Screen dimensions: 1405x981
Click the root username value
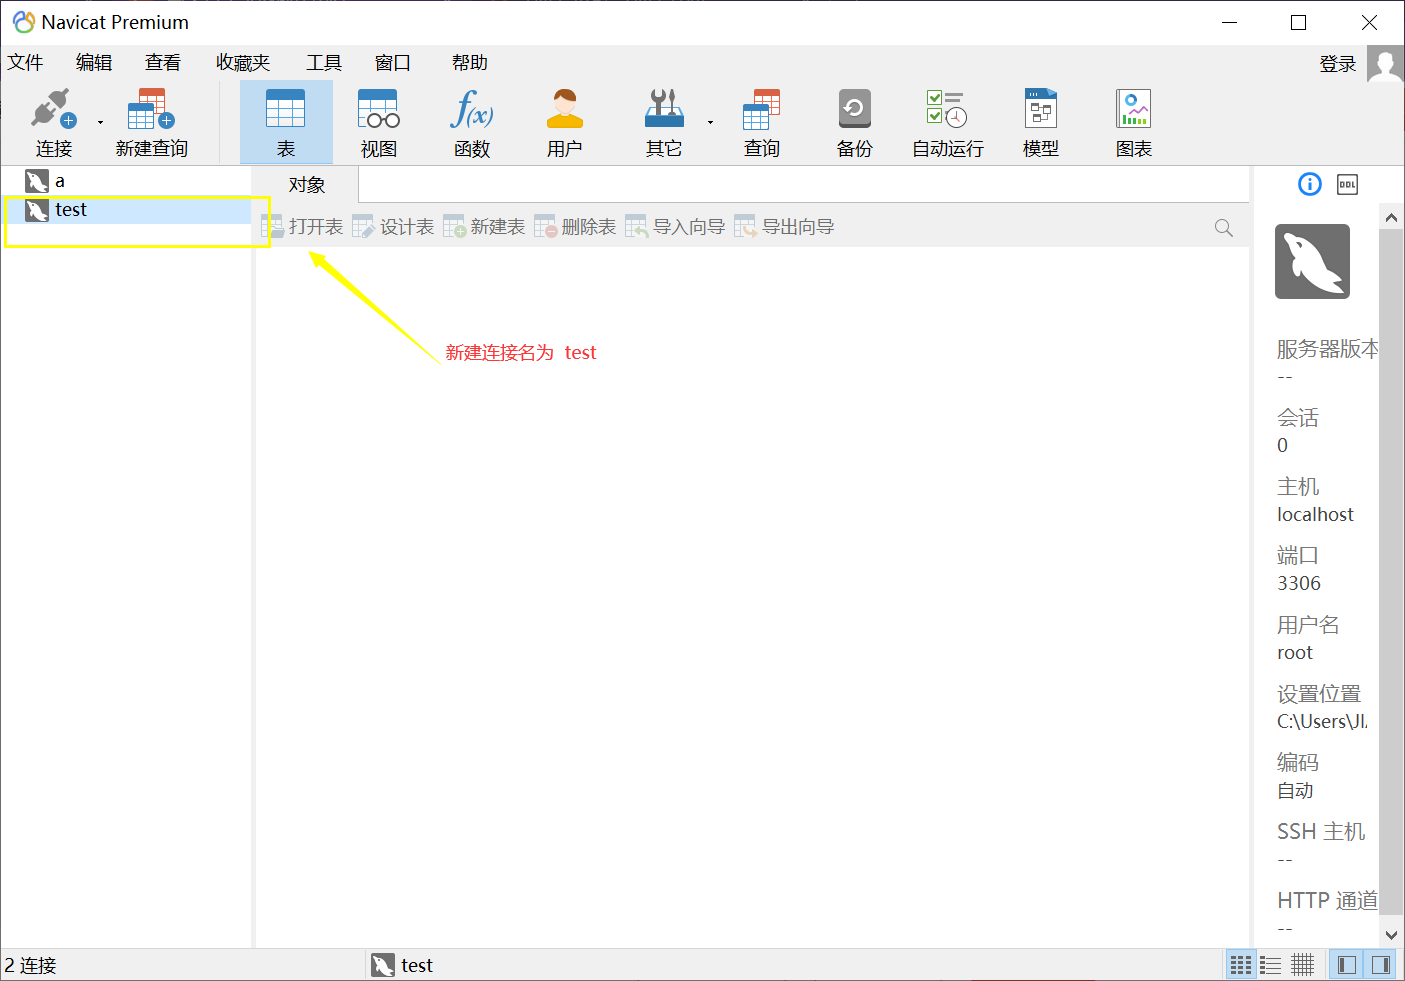pos(1295,652)
